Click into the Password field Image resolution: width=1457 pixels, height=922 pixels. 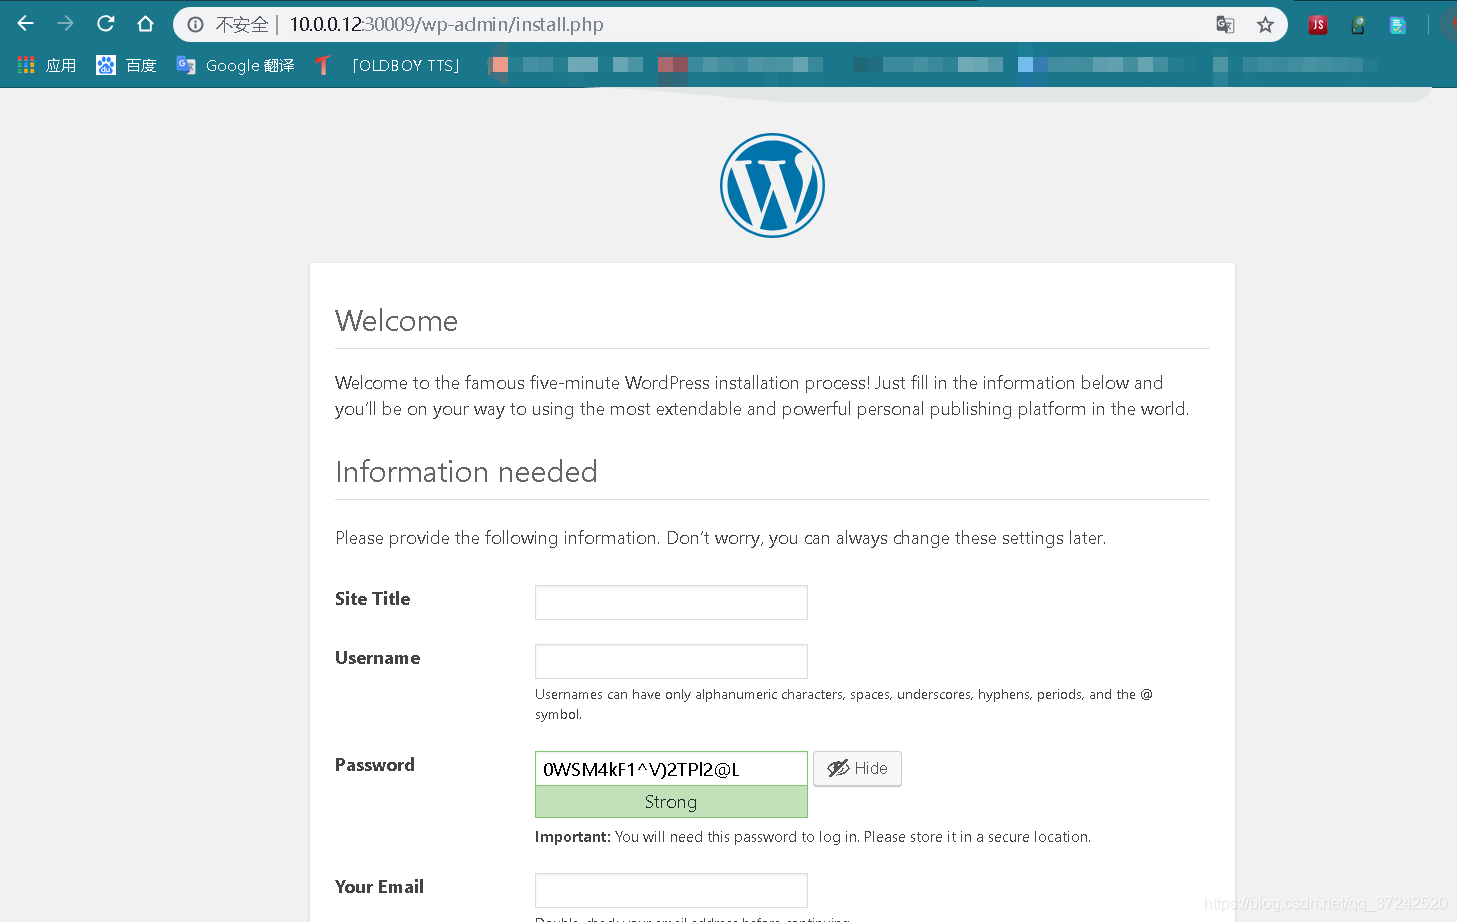pos(671,768)
